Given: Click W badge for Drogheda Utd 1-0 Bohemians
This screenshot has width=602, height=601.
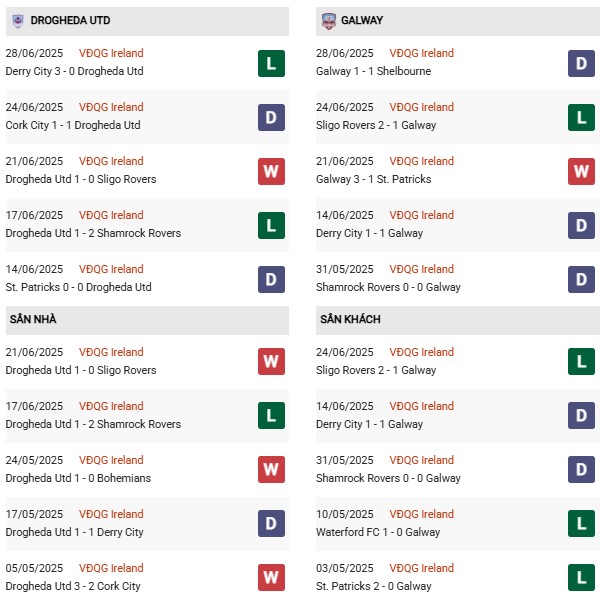Looking at the screenshot, I should (x=271, y=470).
